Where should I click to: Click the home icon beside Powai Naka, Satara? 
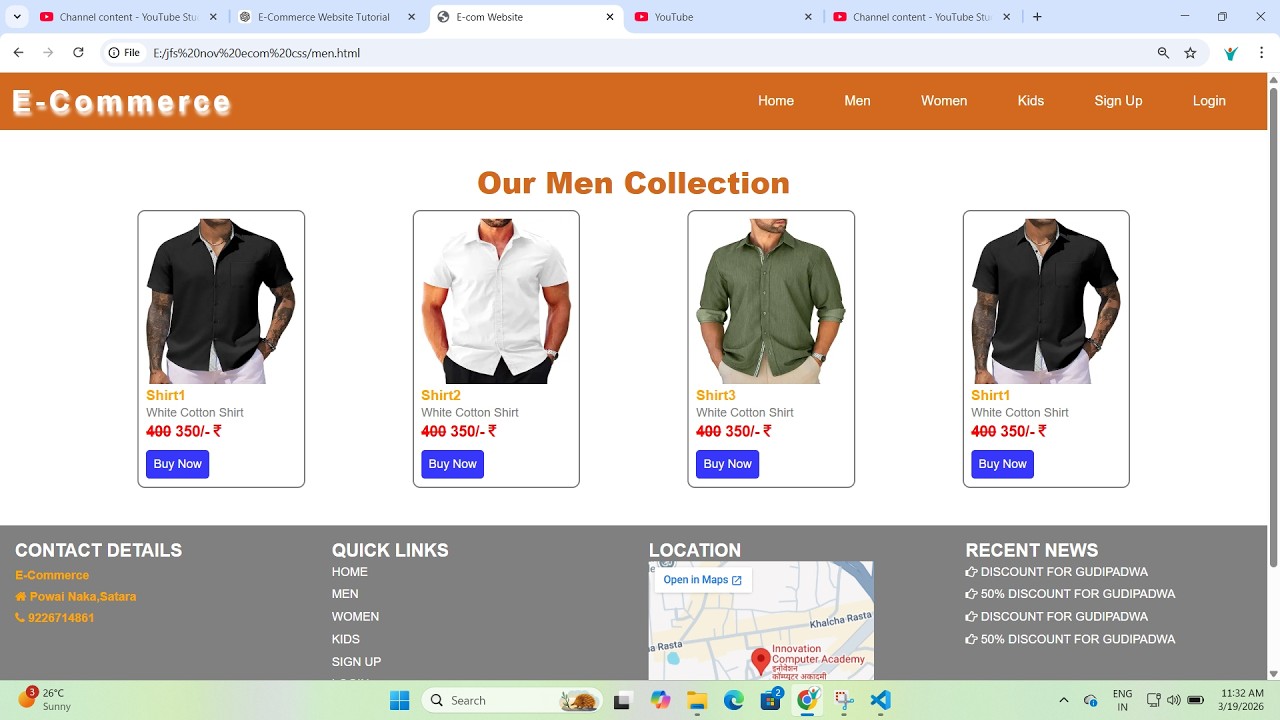(x=20, y=597)
